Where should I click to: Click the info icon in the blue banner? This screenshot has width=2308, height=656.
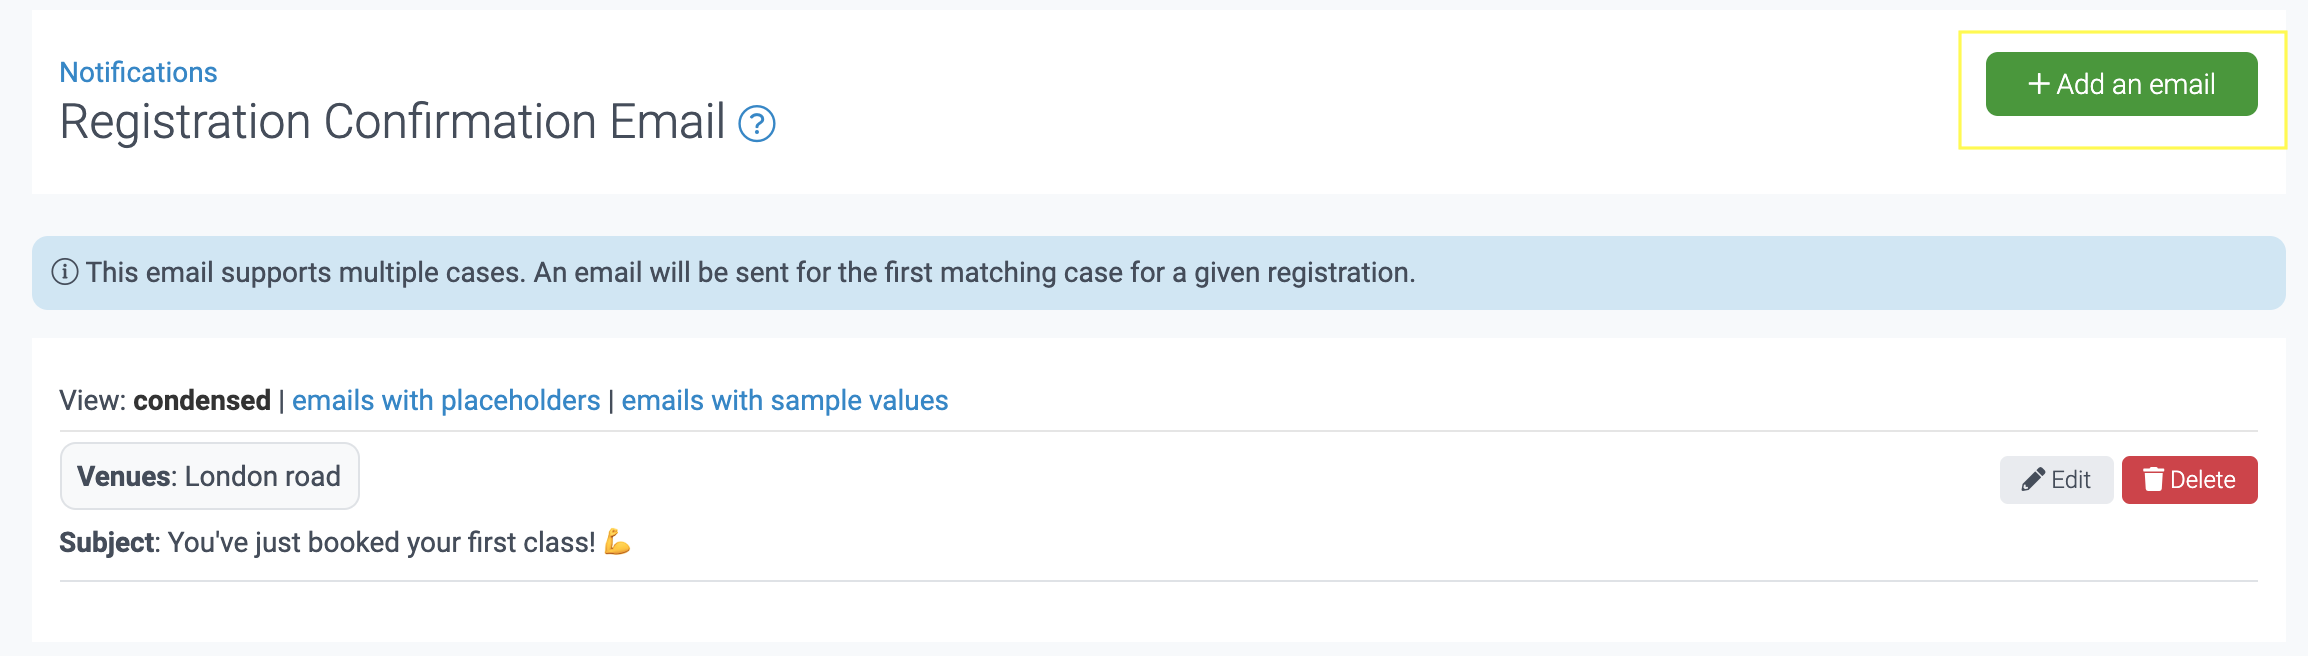[65, 272]
